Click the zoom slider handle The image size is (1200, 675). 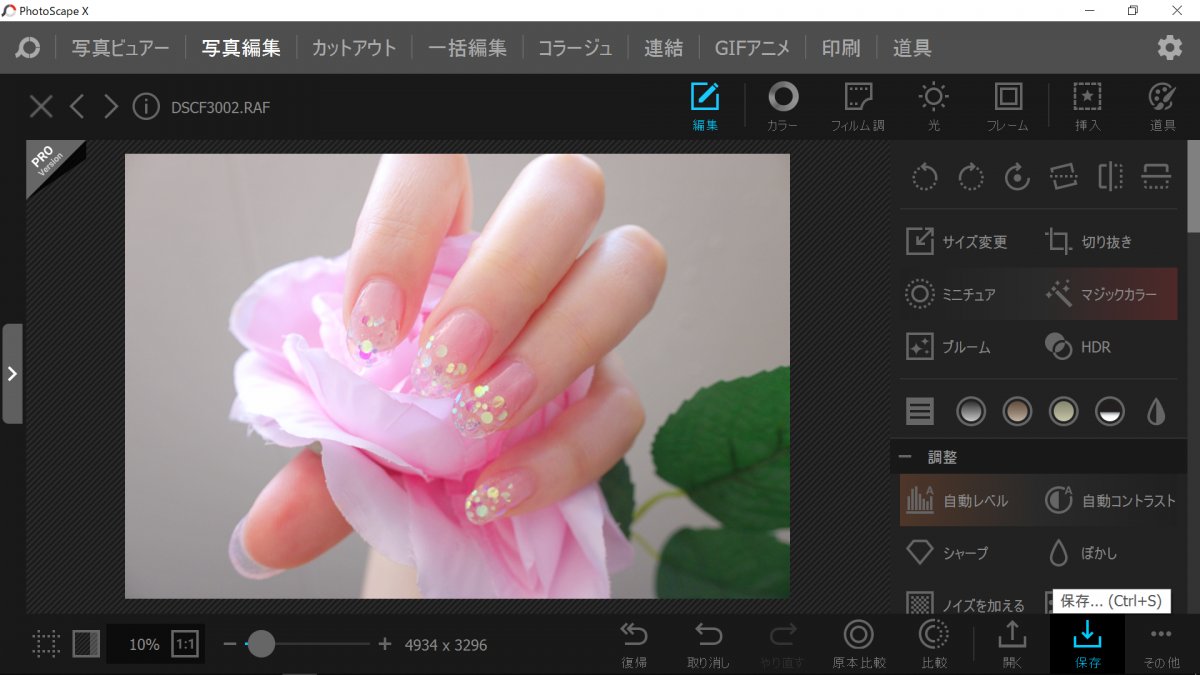[x=261, y=644]
